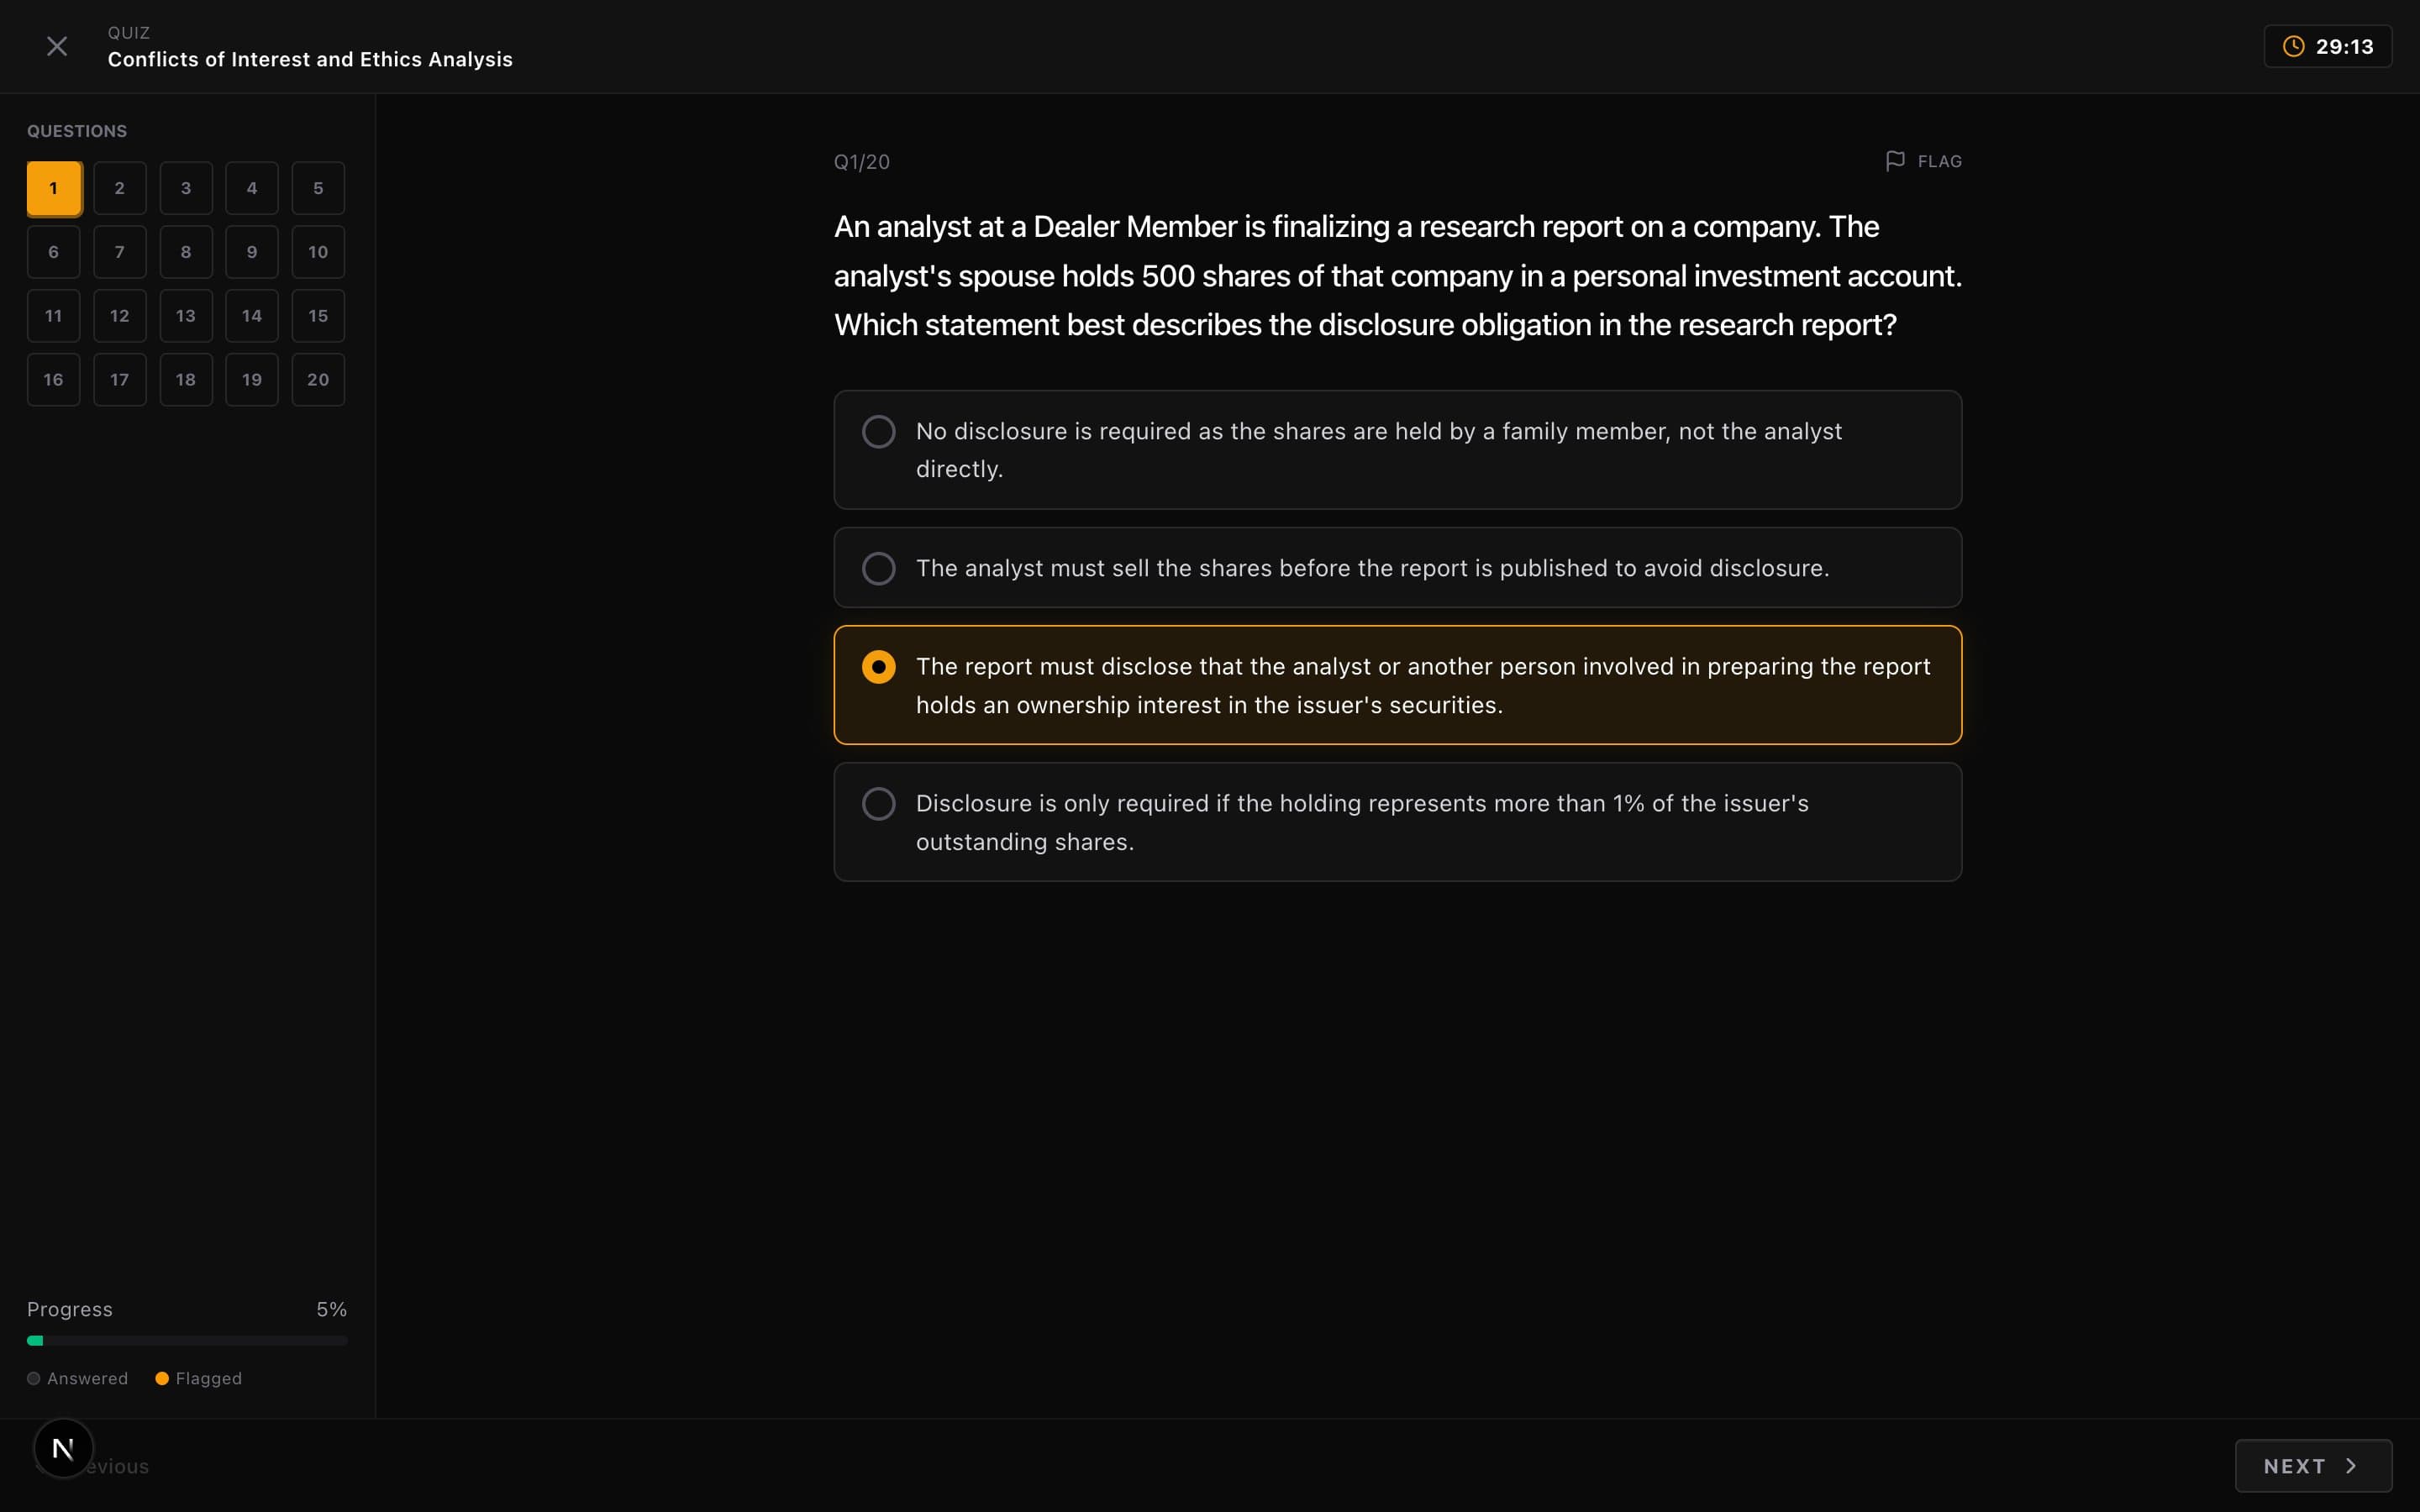
Task: Click the flag outline beside FLAG label
Action: coord(1893,160)
